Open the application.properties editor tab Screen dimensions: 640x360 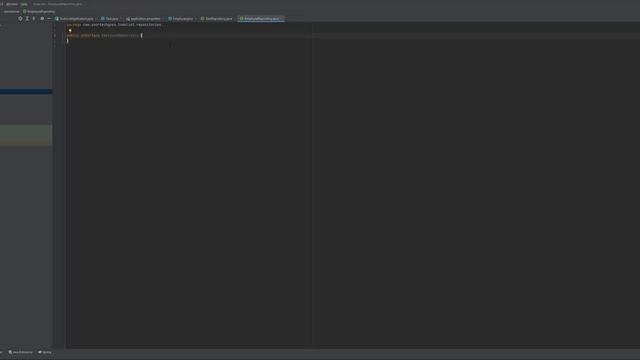pyautogui.click(x=144, y=19)
